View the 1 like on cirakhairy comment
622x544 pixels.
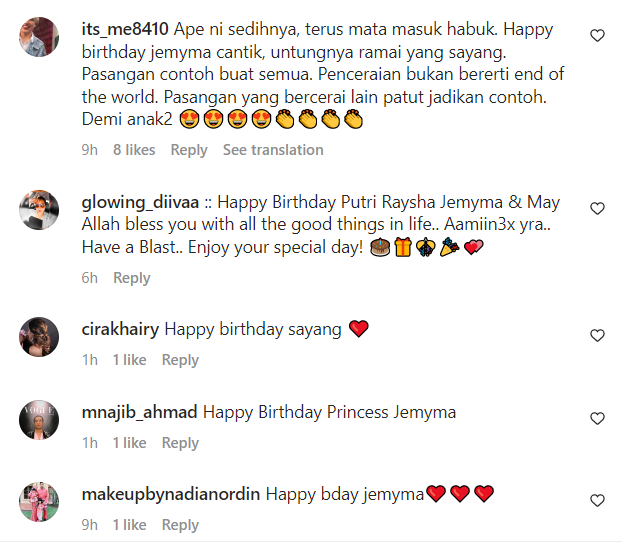point(129,360)
